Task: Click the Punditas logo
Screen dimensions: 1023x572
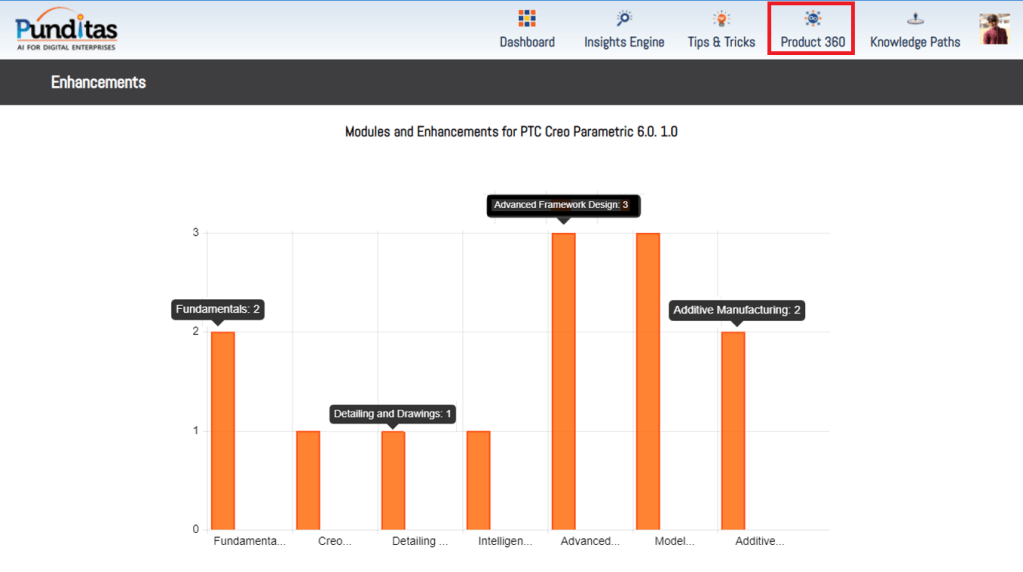Action: [x=67, y=29]
